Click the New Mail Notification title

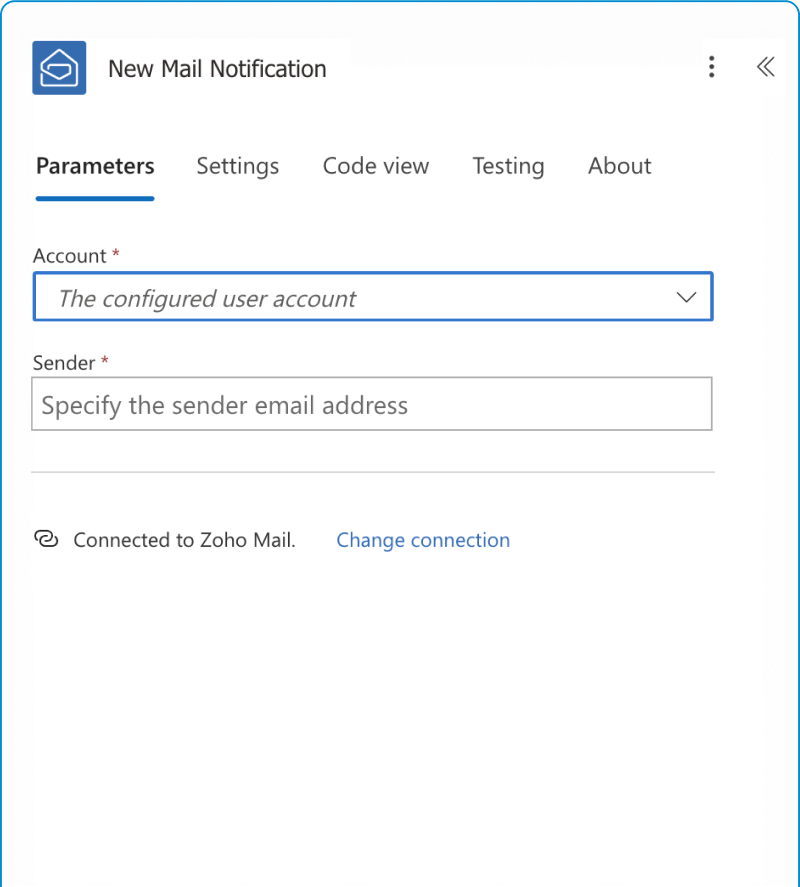click(x=217, y=69)
